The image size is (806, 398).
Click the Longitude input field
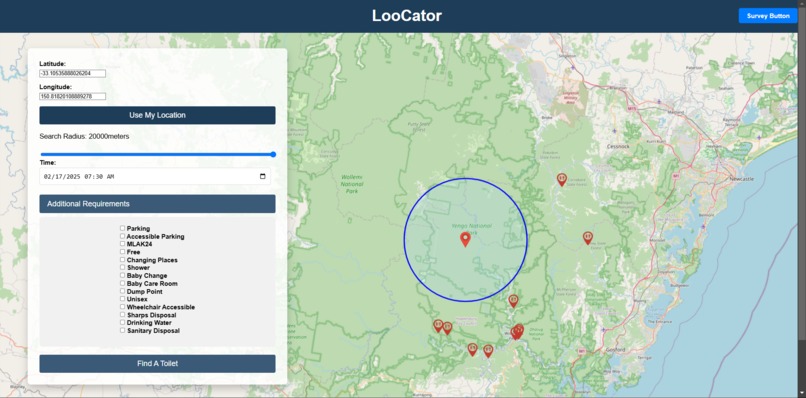(x=72, y=97)
